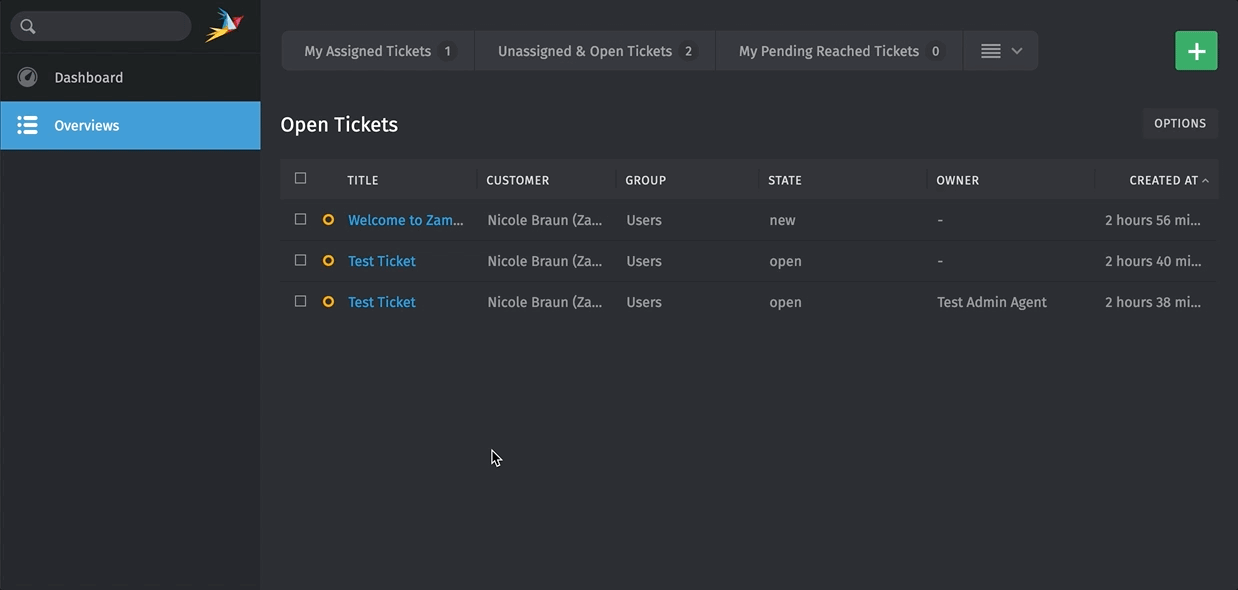Open the Test Ticket owned by Test Admin Agent
The image size is (1238, 590).
pos(381,301)
